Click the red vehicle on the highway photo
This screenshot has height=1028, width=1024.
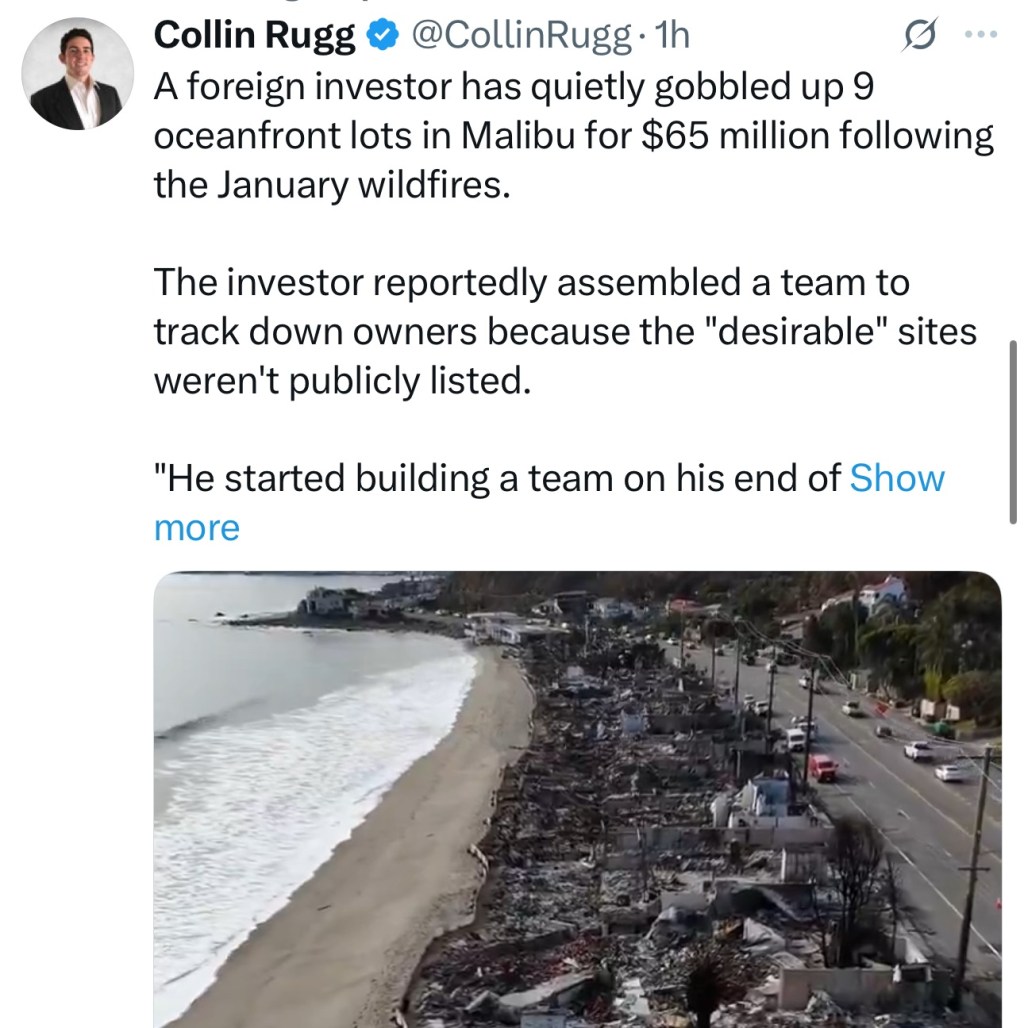point(822,767)
